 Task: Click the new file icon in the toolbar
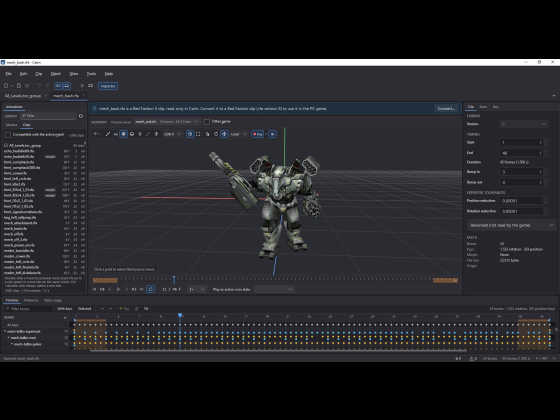click(6, 86)
